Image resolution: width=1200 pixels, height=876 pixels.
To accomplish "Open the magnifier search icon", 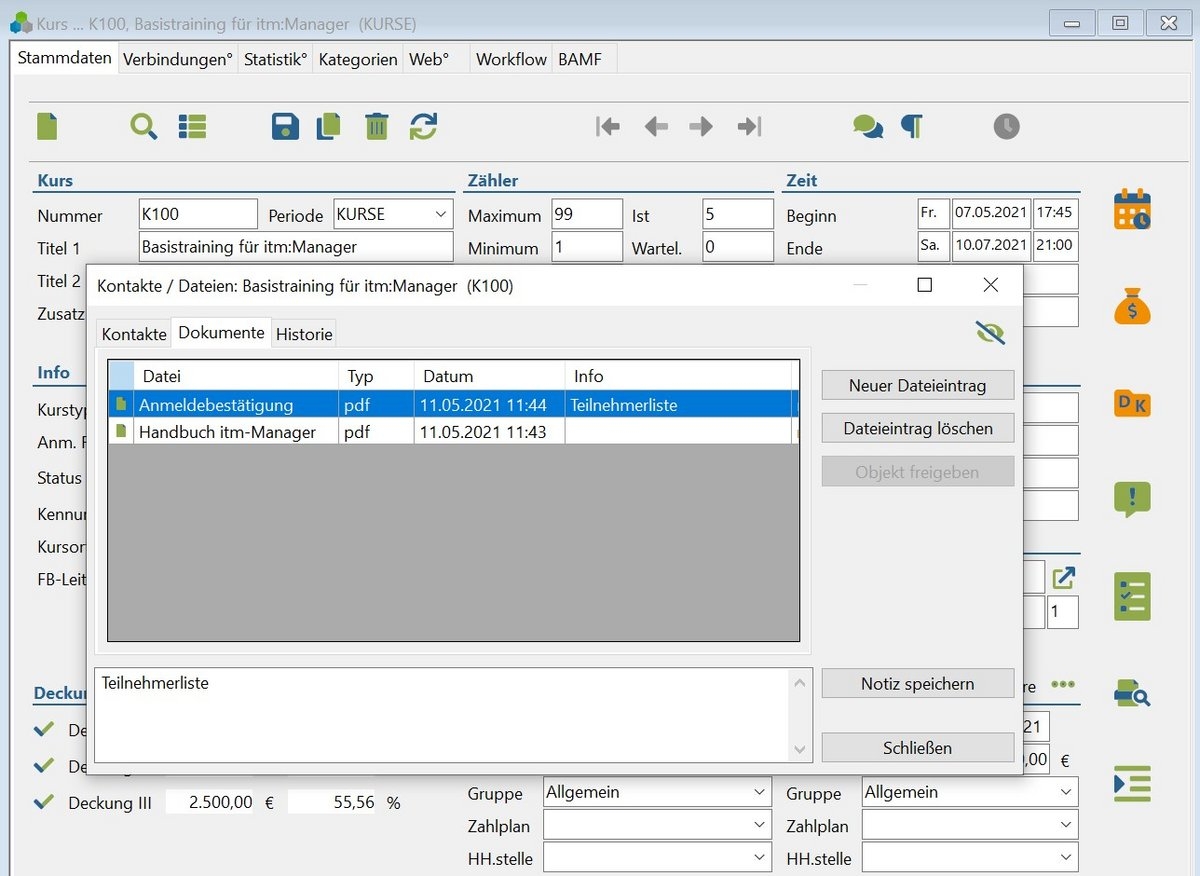I will click(x=144, y=126).
